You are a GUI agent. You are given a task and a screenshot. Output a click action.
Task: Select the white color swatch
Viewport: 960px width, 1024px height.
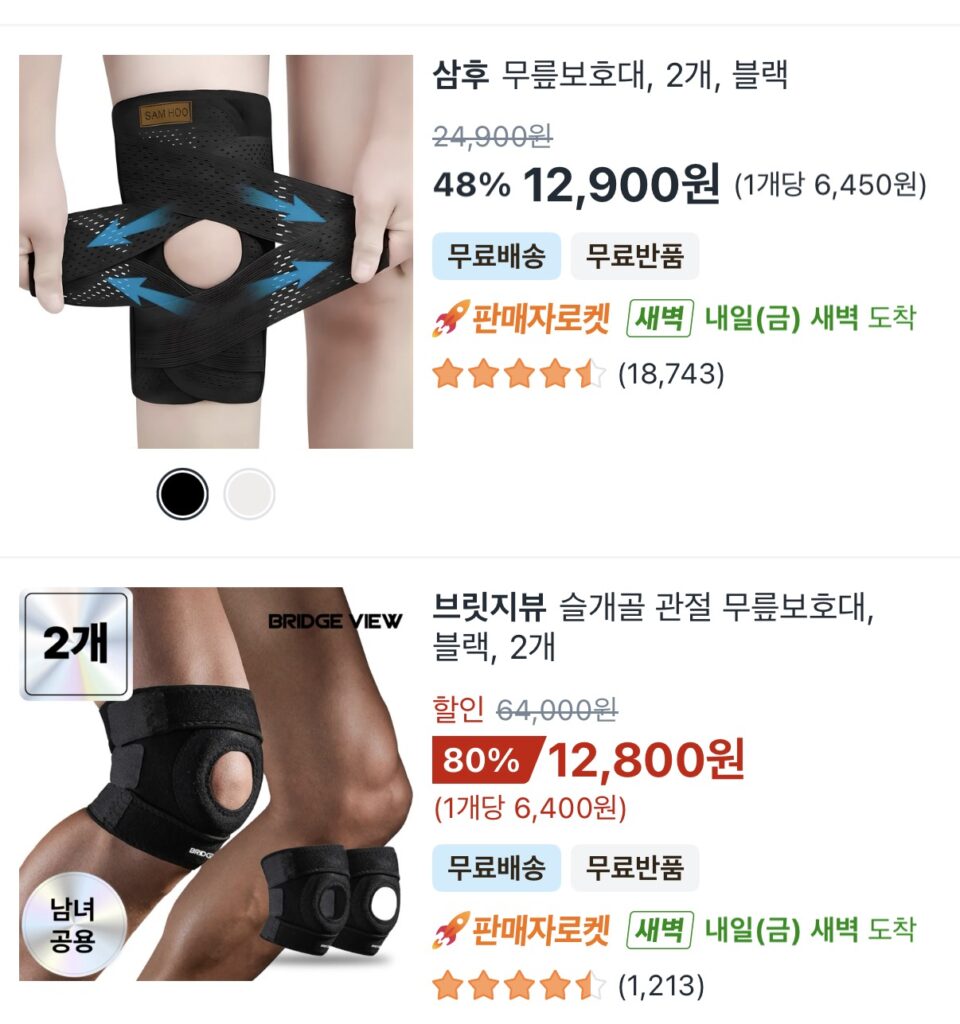click(249, 494)
